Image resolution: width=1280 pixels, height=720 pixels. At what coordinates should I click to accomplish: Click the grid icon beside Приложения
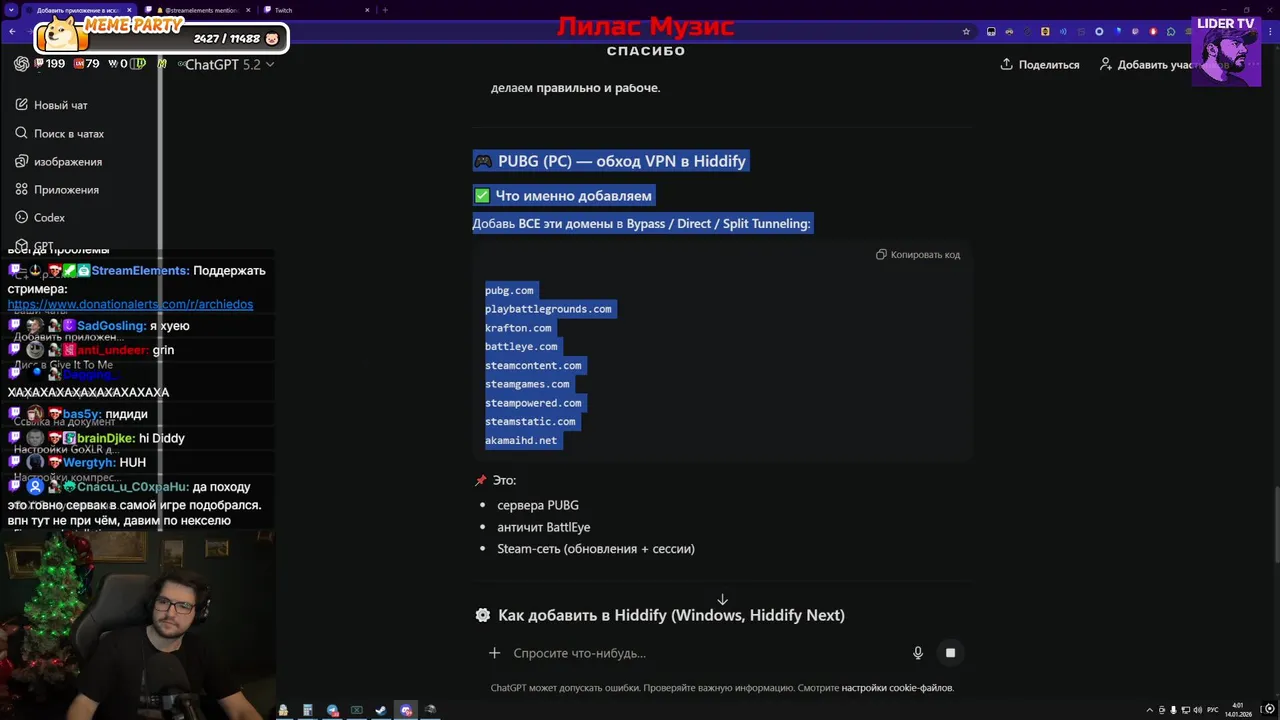point(21,189)
